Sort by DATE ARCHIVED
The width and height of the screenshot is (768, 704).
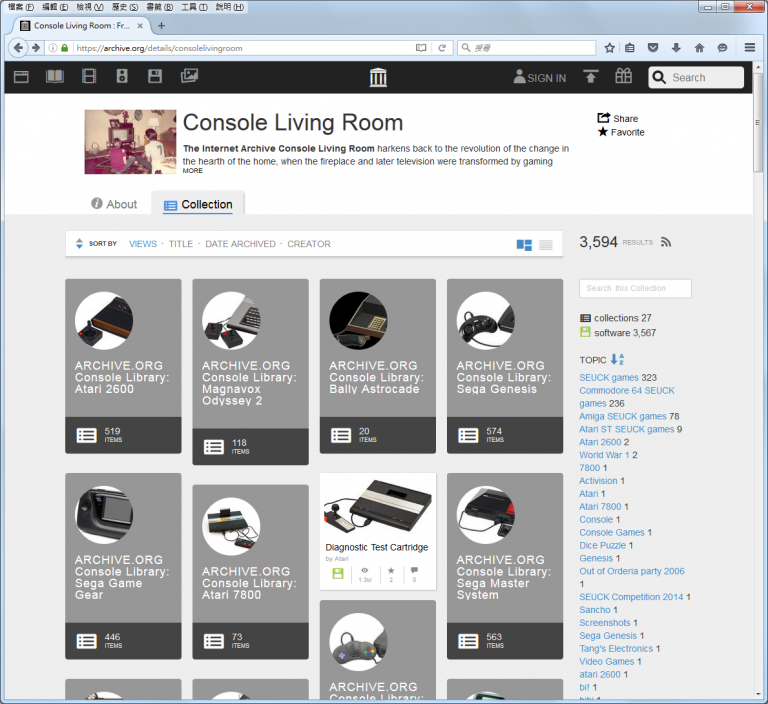point(240,243)
